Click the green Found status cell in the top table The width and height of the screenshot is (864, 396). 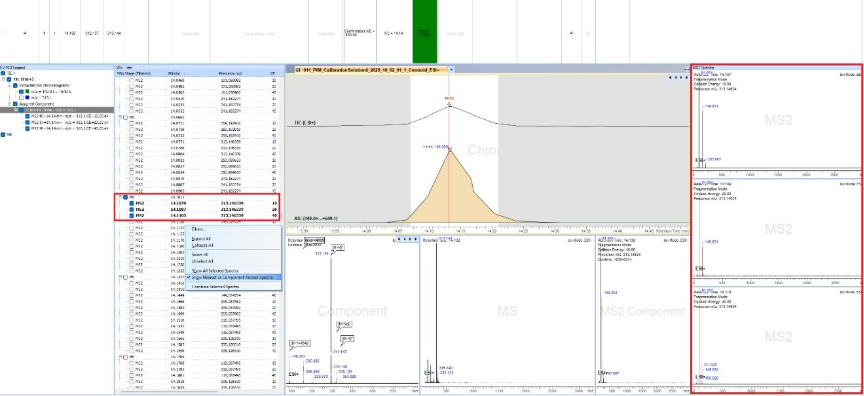coord(424,31)
